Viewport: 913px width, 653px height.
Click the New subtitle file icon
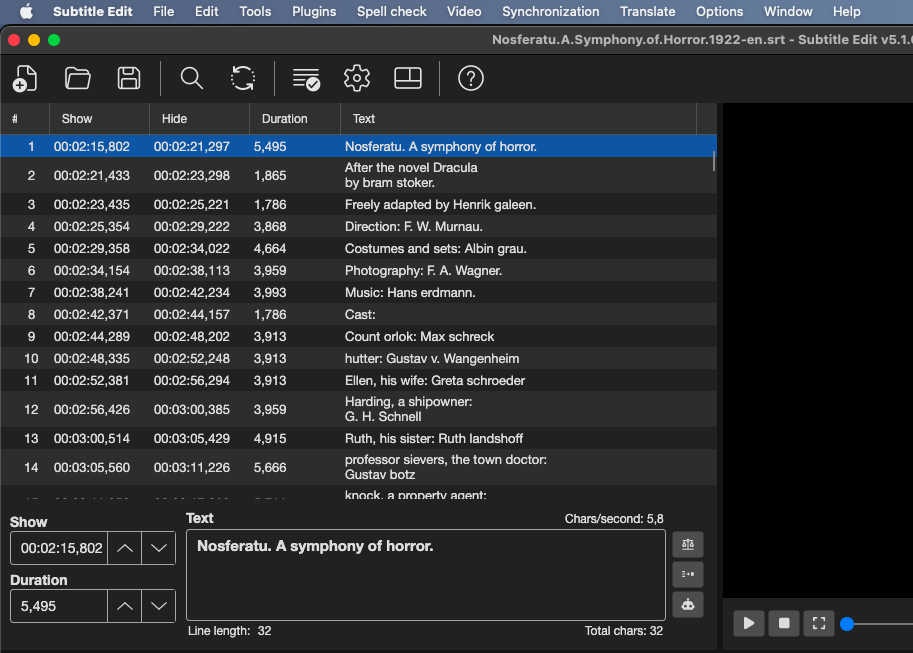[x=24, y=78]
